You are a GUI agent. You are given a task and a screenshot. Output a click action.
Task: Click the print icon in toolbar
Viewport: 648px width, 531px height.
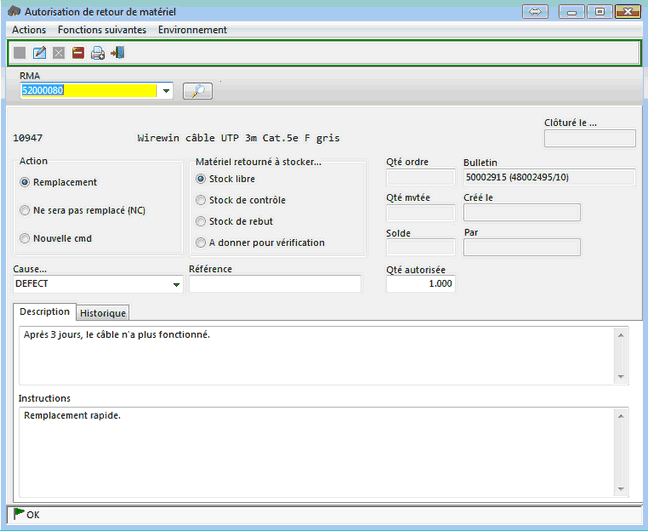click(x=97, y=53)
